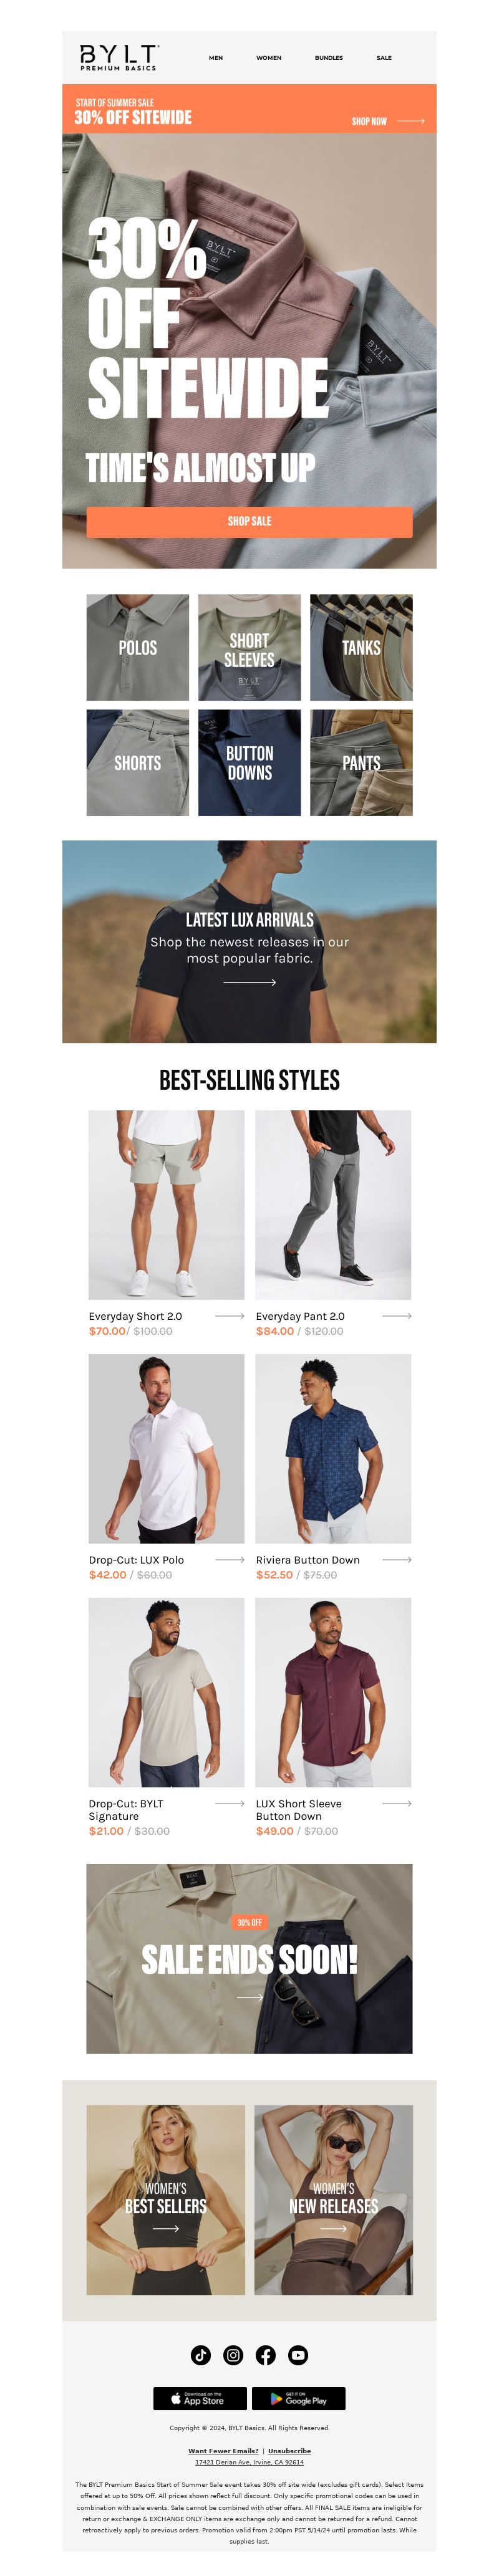Click the arrow beside Riviera Button Down
The image size is (499, 2576).
[397, 1560]
